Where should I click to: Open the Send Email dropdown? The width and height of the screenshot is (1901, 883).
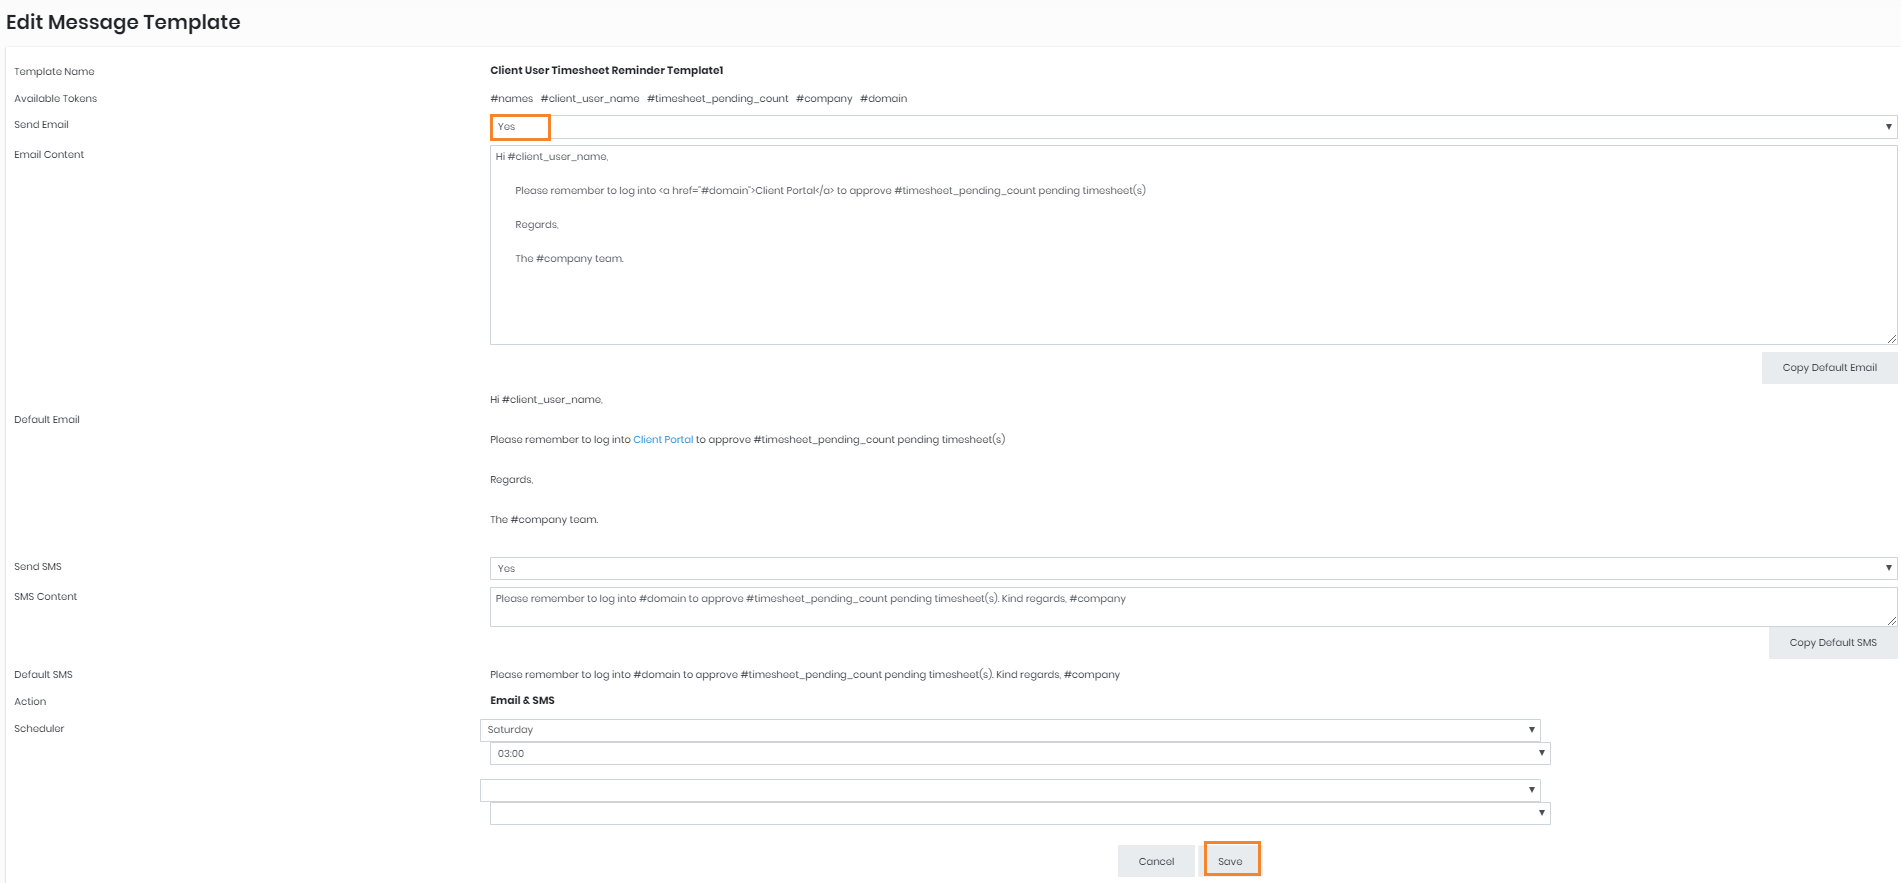tap(1192, 127)
